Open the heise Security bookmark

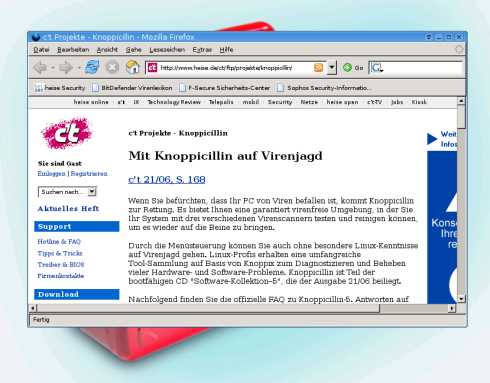[x=60, y=88]
